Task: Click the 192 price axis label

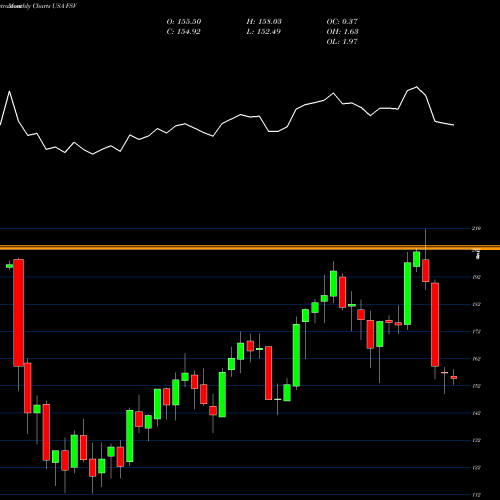Action: 477,277
